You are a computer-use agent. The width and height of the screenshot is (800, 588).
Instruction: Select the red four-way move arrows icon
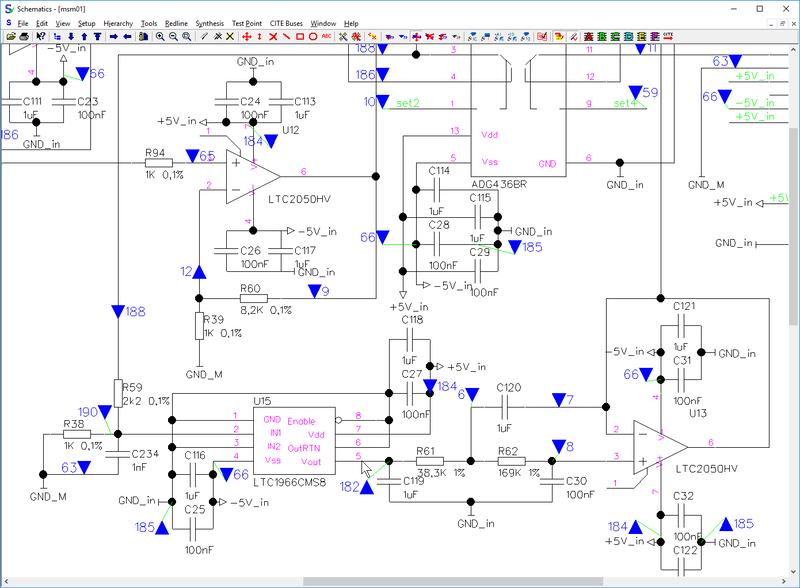pos(246,36)
